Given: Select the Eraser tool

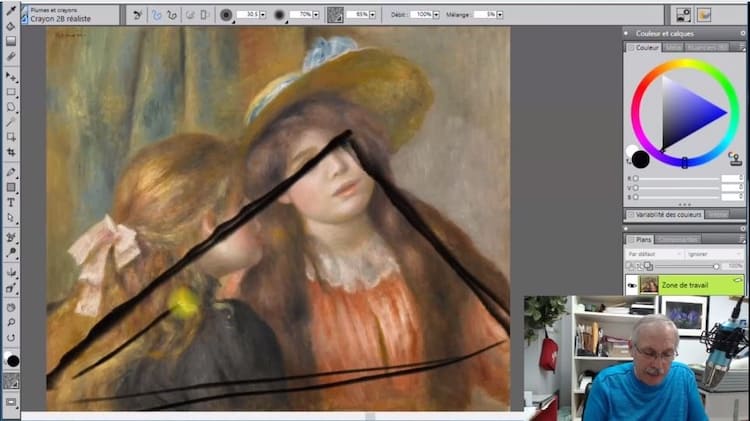Looking at the screenshot, I should pyautogui.click(x=11, y=56).
